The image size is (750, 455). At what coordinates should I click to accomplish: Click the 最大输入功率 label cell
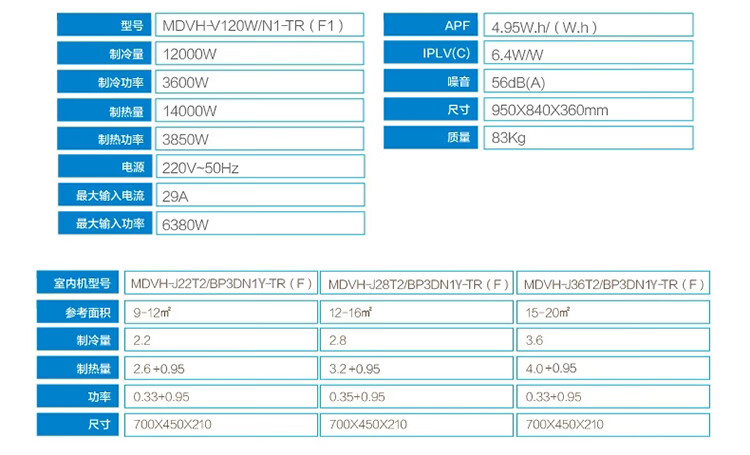[105, 223]
